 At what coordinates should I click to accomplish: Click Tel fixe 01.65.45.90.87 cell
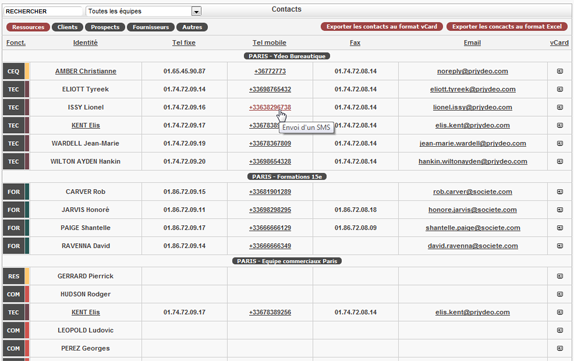tap(184, 71)
